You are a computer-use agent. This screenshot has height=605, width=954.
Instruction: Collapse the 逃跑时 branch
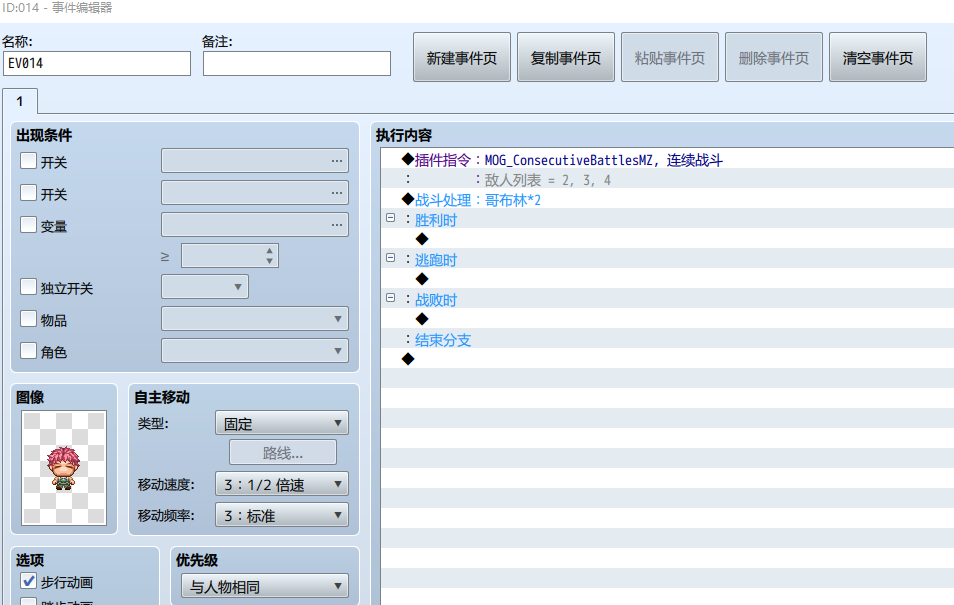[x=391, y=258]
